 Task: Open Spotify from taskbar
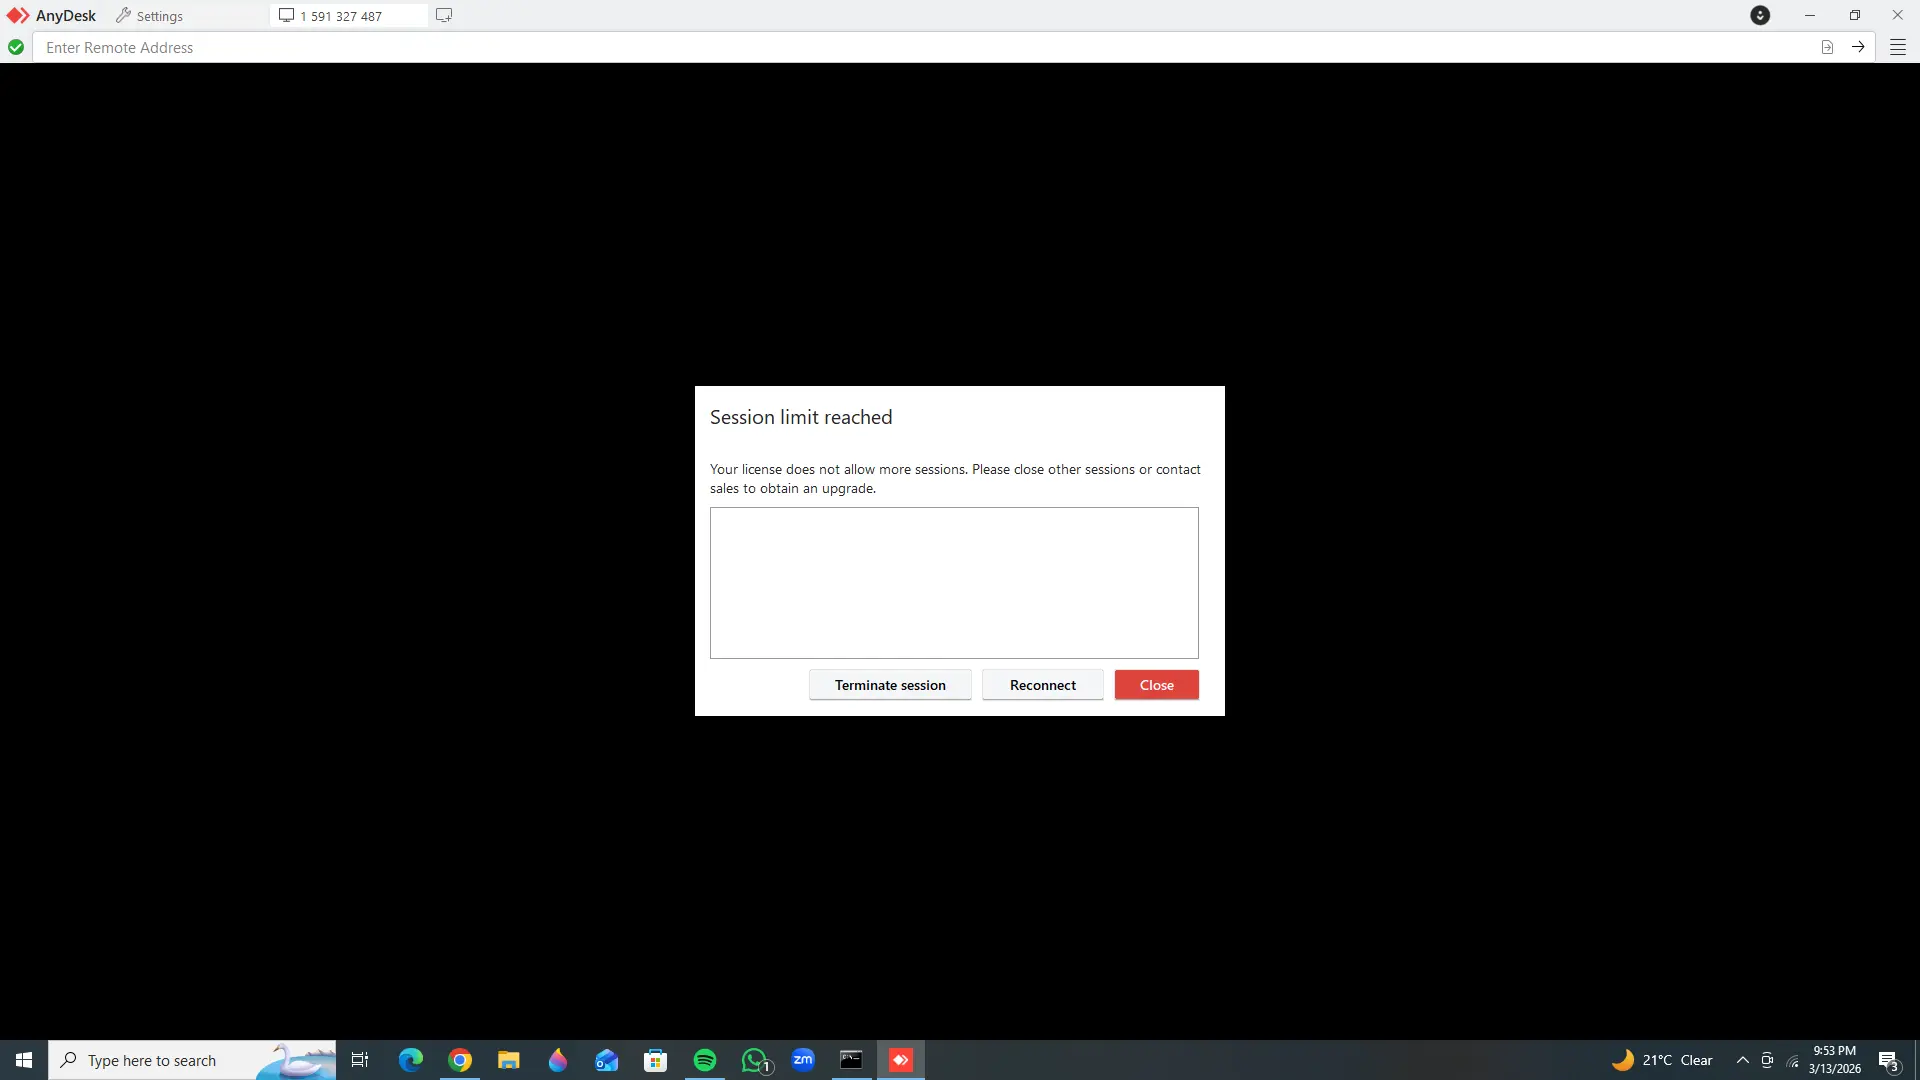705,1060
